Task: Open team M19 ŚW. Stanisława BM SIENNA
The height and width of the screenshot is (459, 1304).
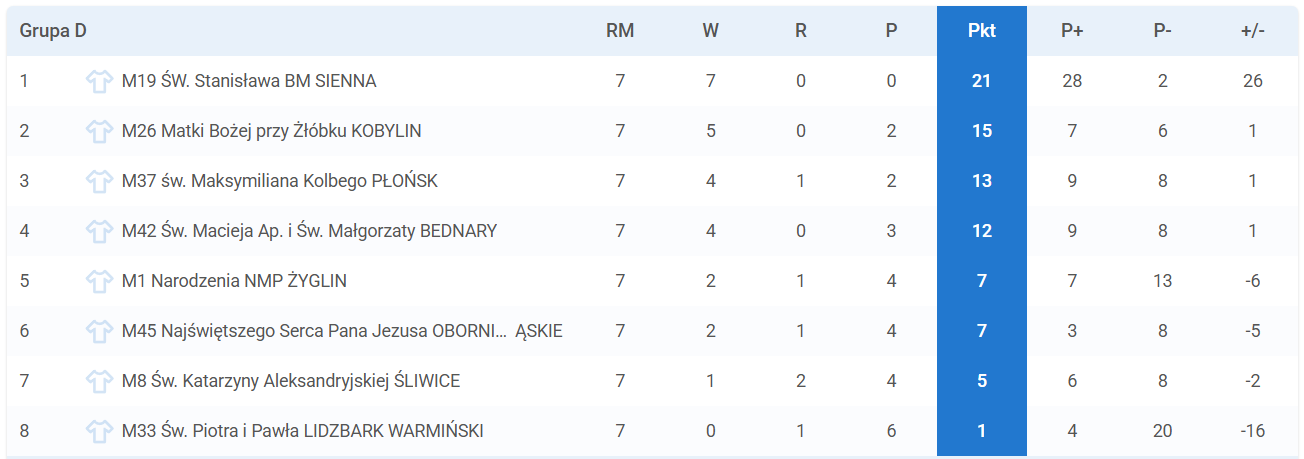Action: tap(249, 81)
